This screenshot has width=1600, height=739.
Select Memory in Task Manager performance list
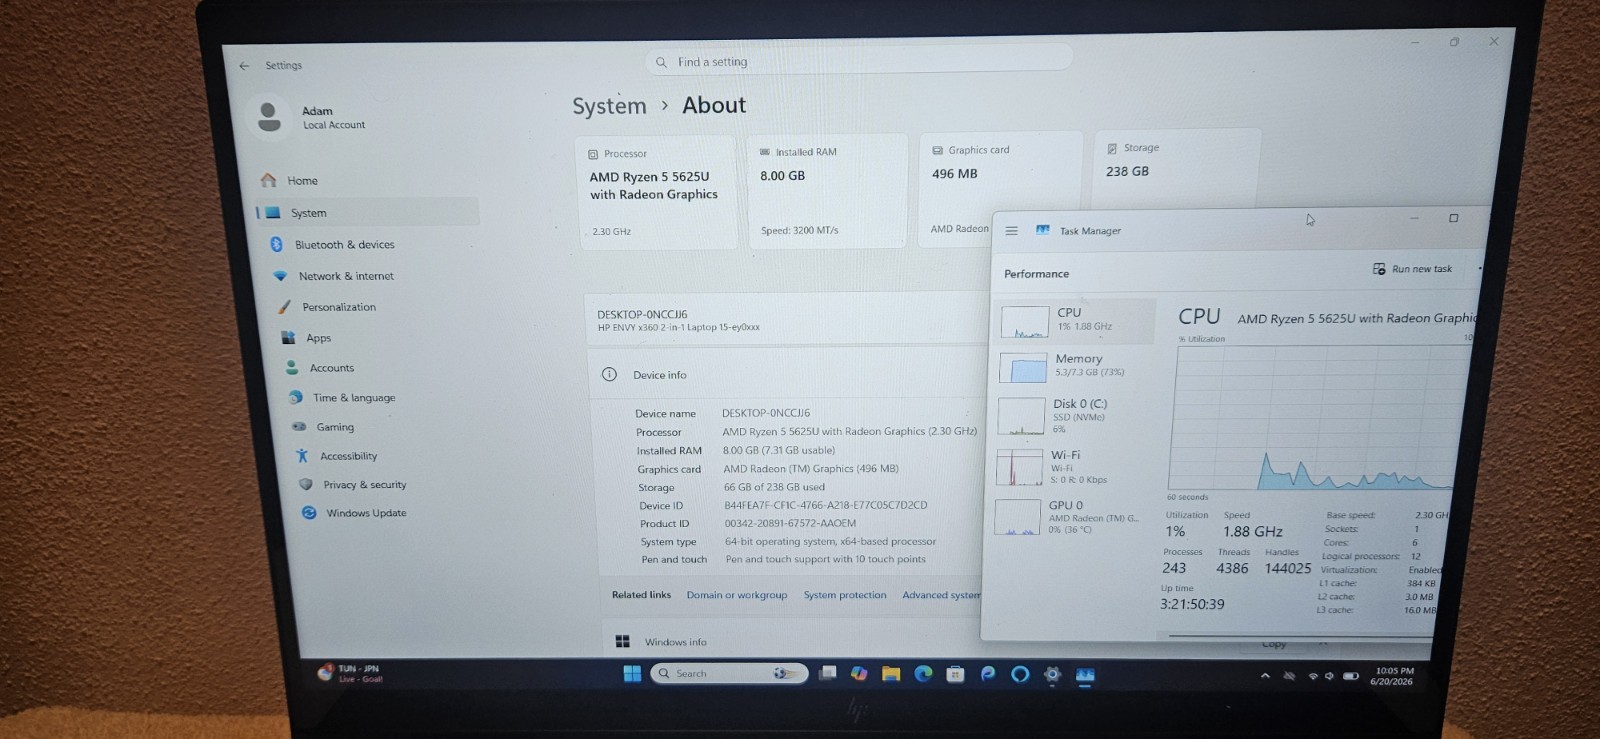(x=1074, y=366)
